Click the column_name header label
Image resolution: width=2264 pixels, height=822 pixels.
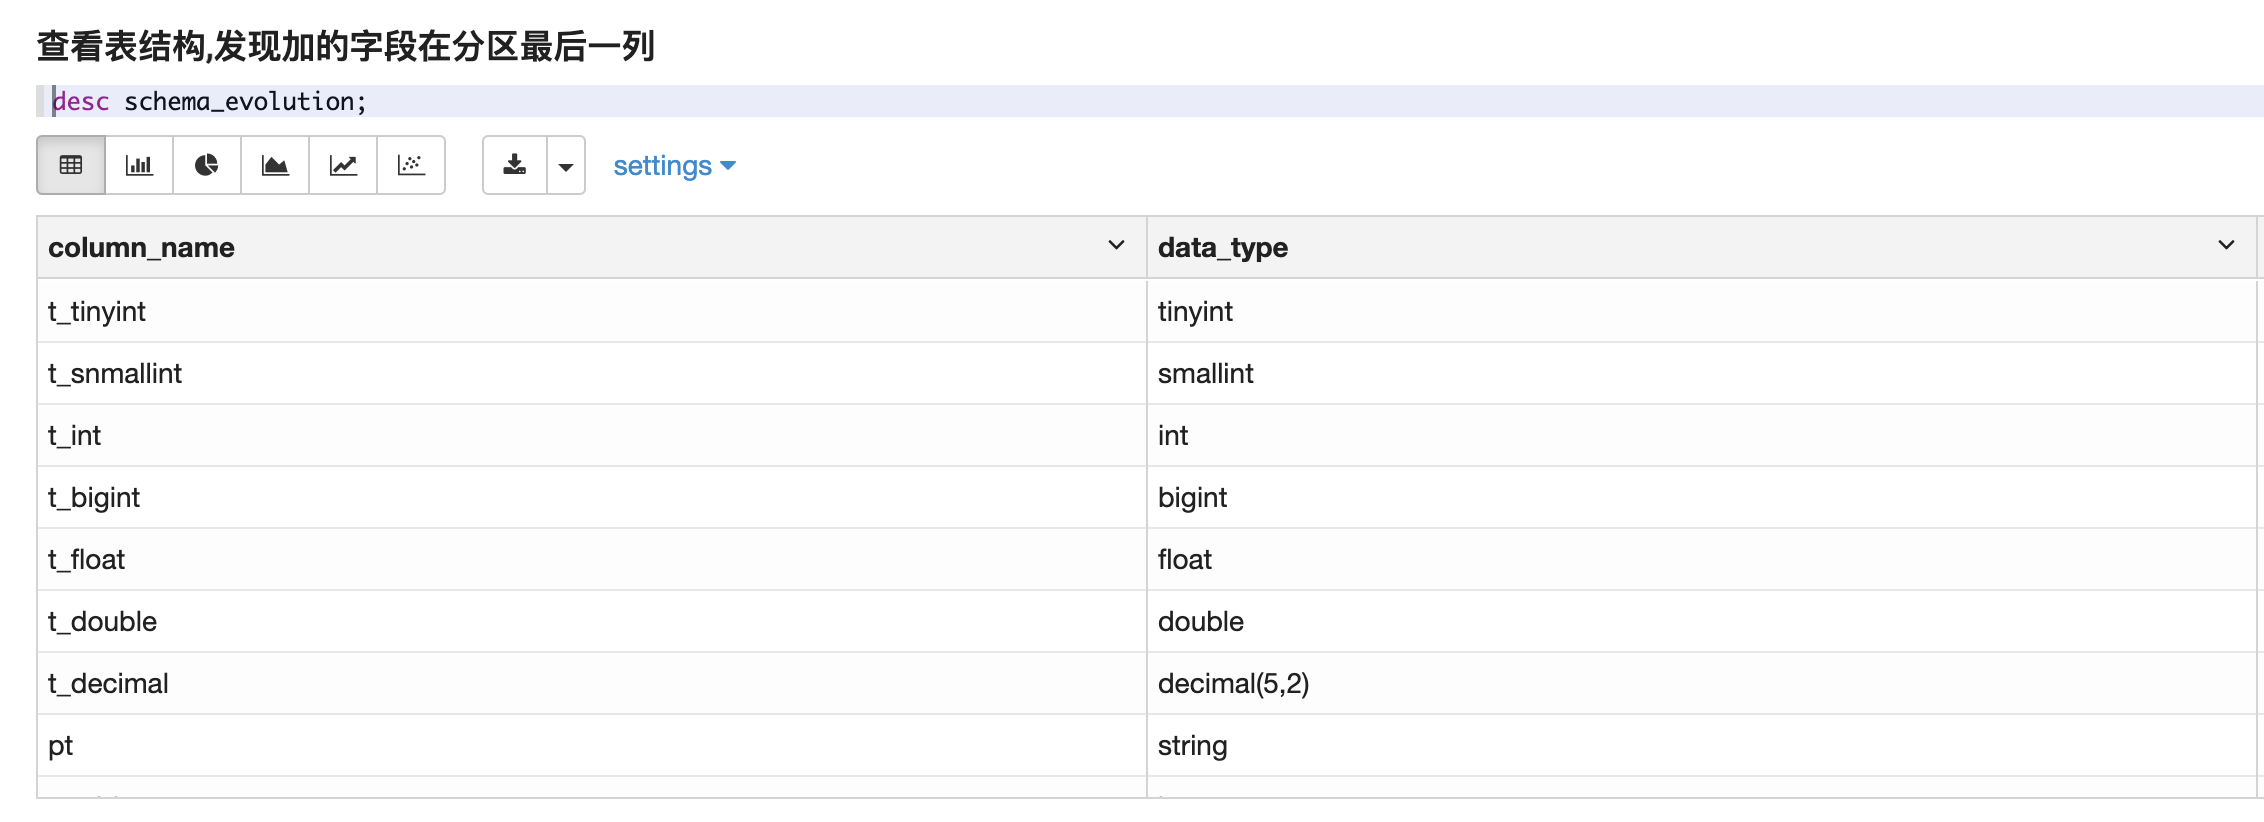coord(141,248)
